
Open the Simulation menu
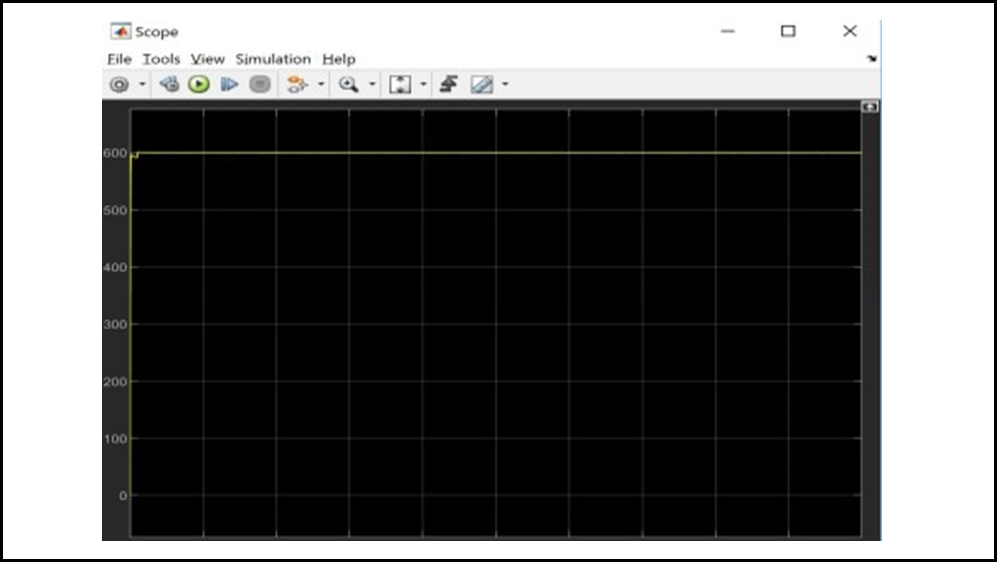273,59
